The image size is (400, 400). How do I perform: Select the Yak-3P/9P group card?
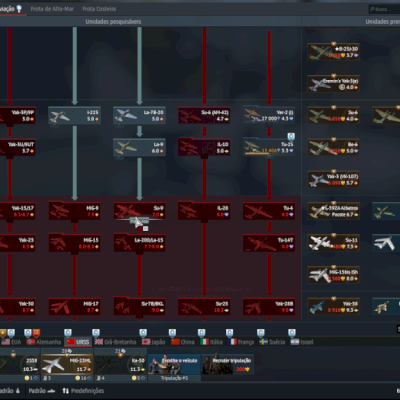(x=18, y=115)
